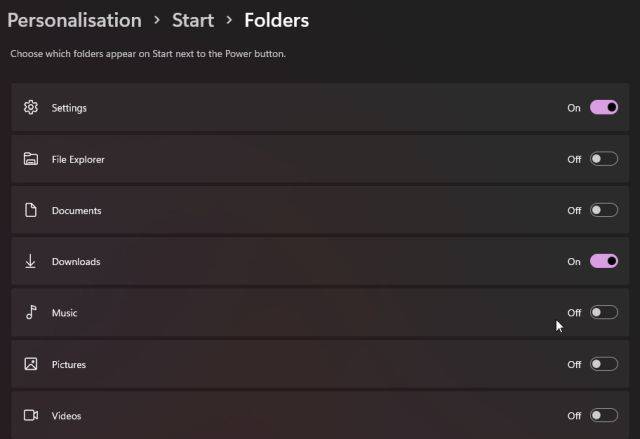Click the Folders breadcrumb title

276,20
